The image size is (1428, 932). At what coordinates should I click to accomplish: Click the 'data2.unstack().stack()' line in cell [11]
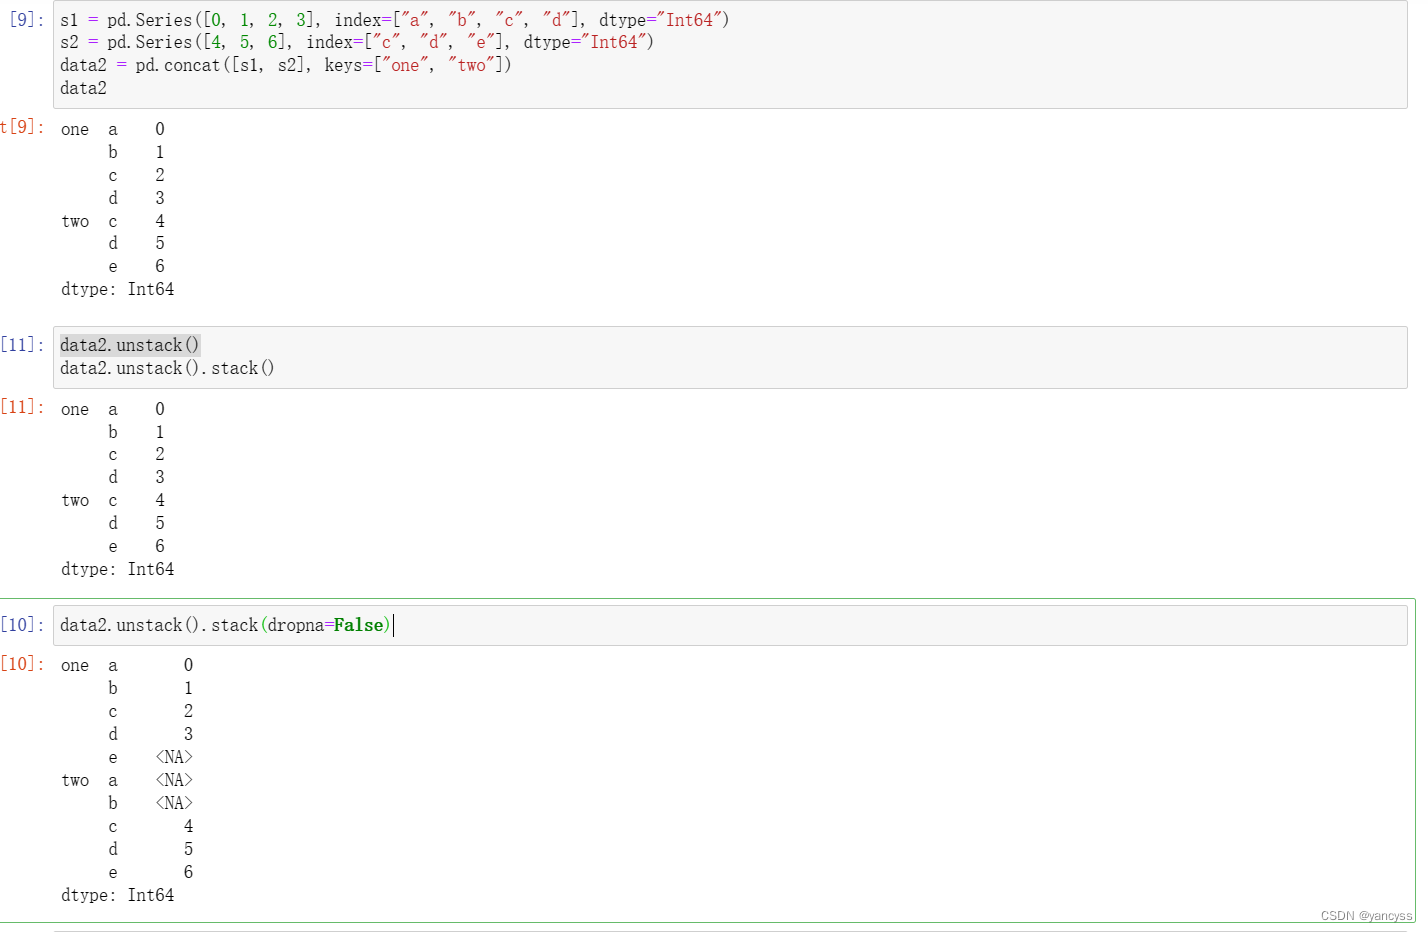coord(167,368)
